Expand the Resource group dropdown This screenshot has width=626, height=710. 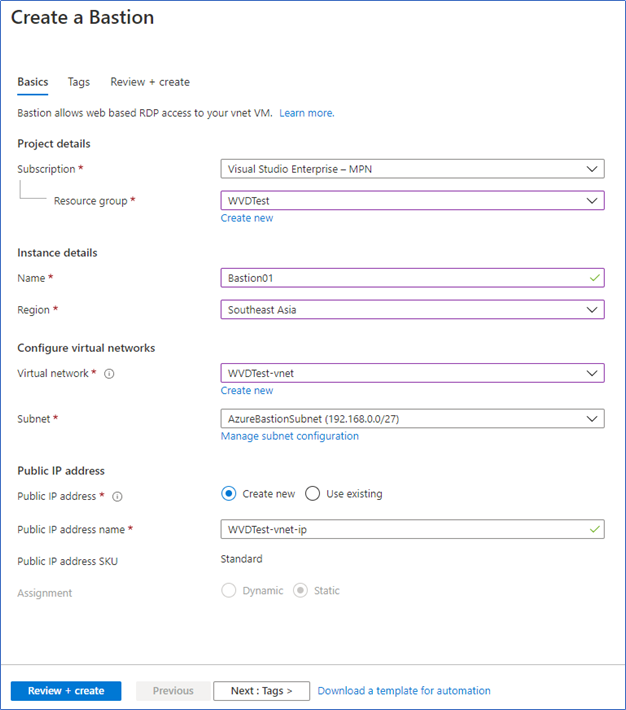412,201
